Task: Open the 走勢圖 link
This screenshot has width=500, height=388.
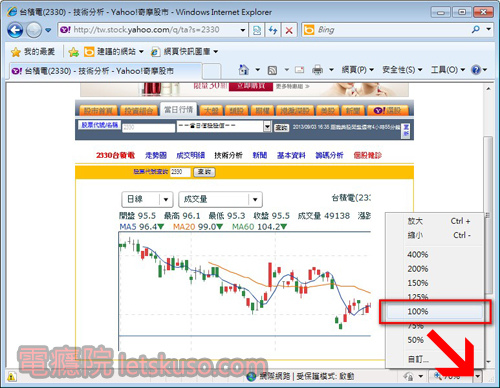Action: pos(156,155)
